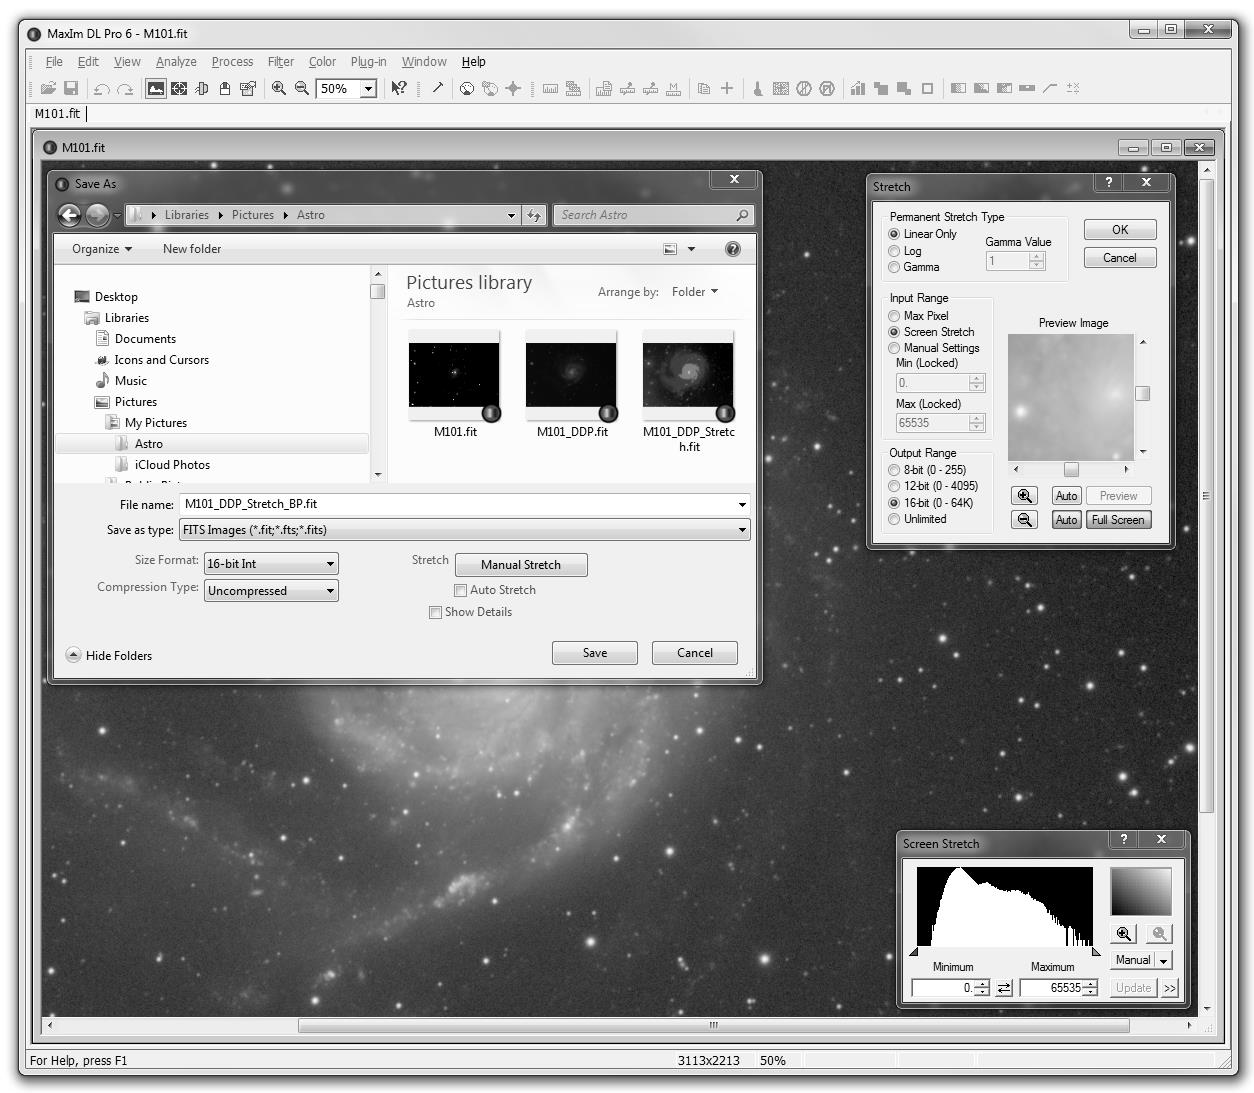Click the context help arrow-question icon
The height and width of the screenshot is (1093, 1254).
(x=399, y=88)
